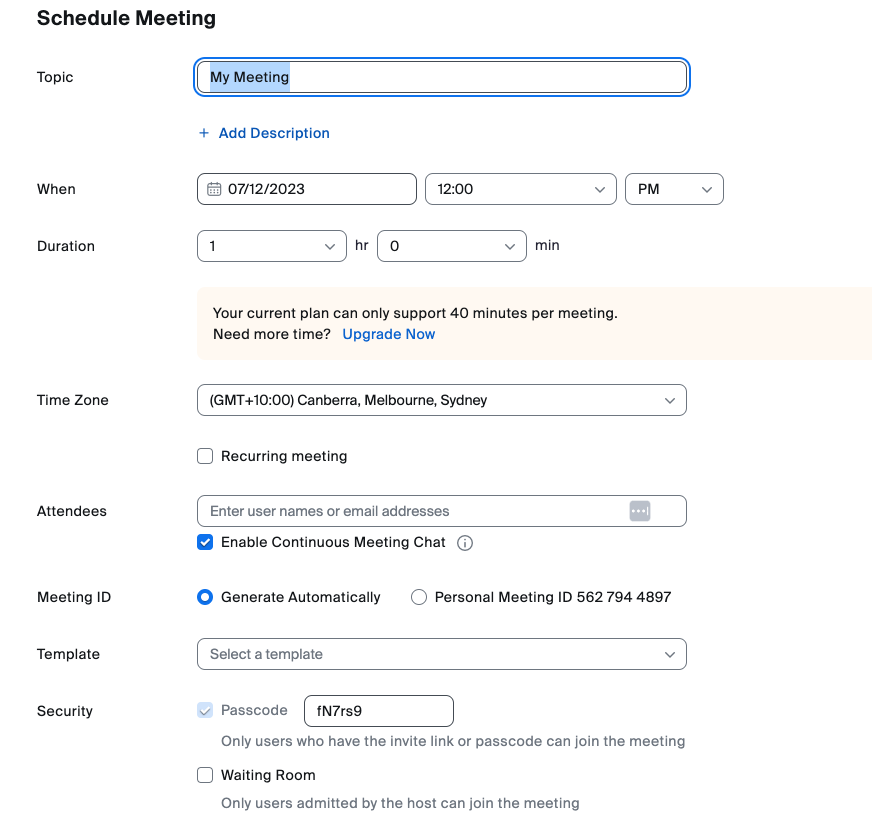Toggle the Passcode checkbox

click(x=205, y=710)
